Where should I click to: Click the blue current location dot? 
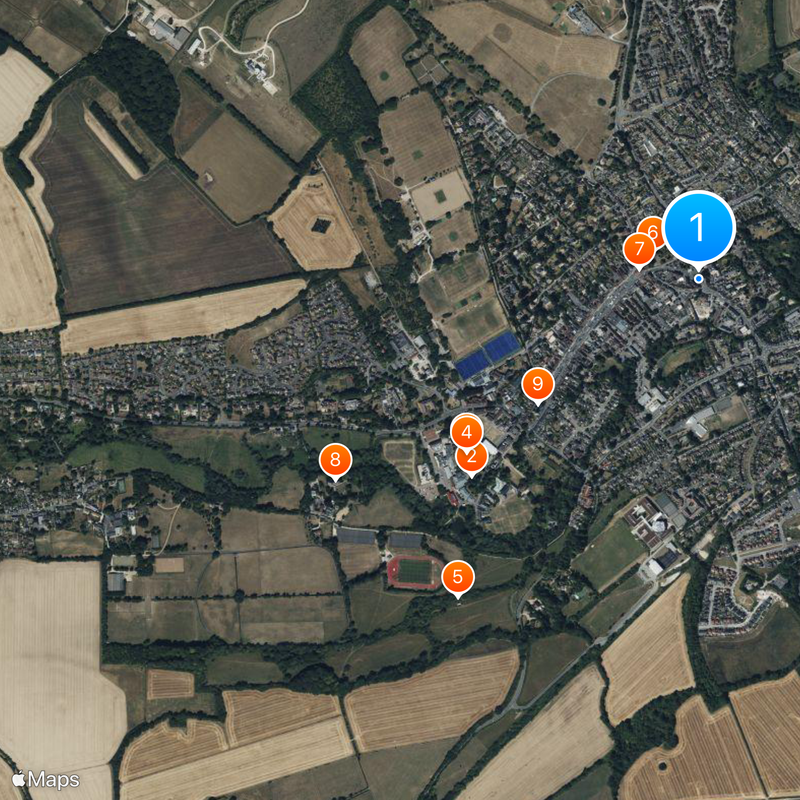point(698,279)
